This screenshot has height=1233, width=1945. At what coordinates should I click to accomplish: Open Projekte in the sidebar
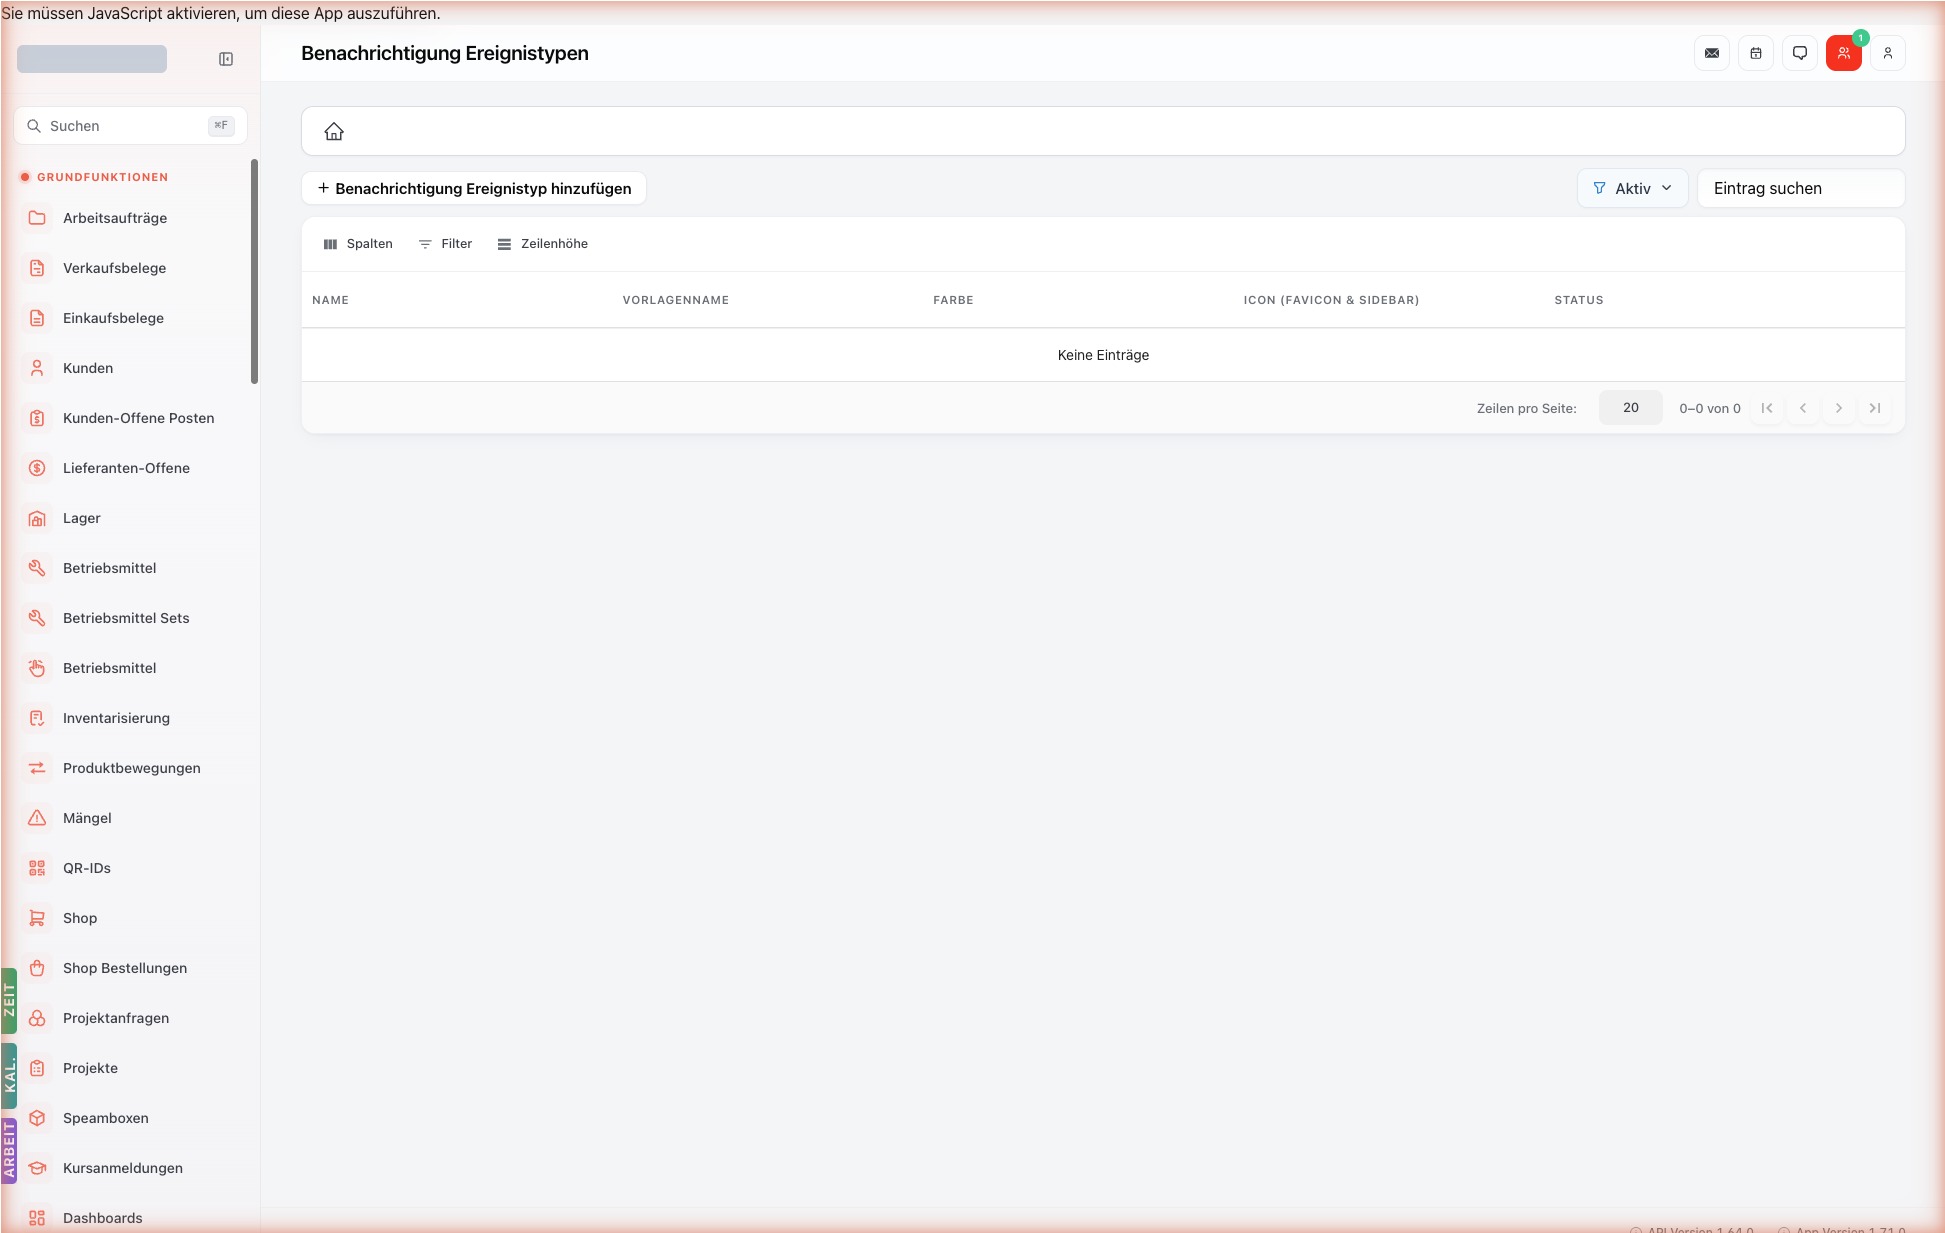tap(130, 1068)
